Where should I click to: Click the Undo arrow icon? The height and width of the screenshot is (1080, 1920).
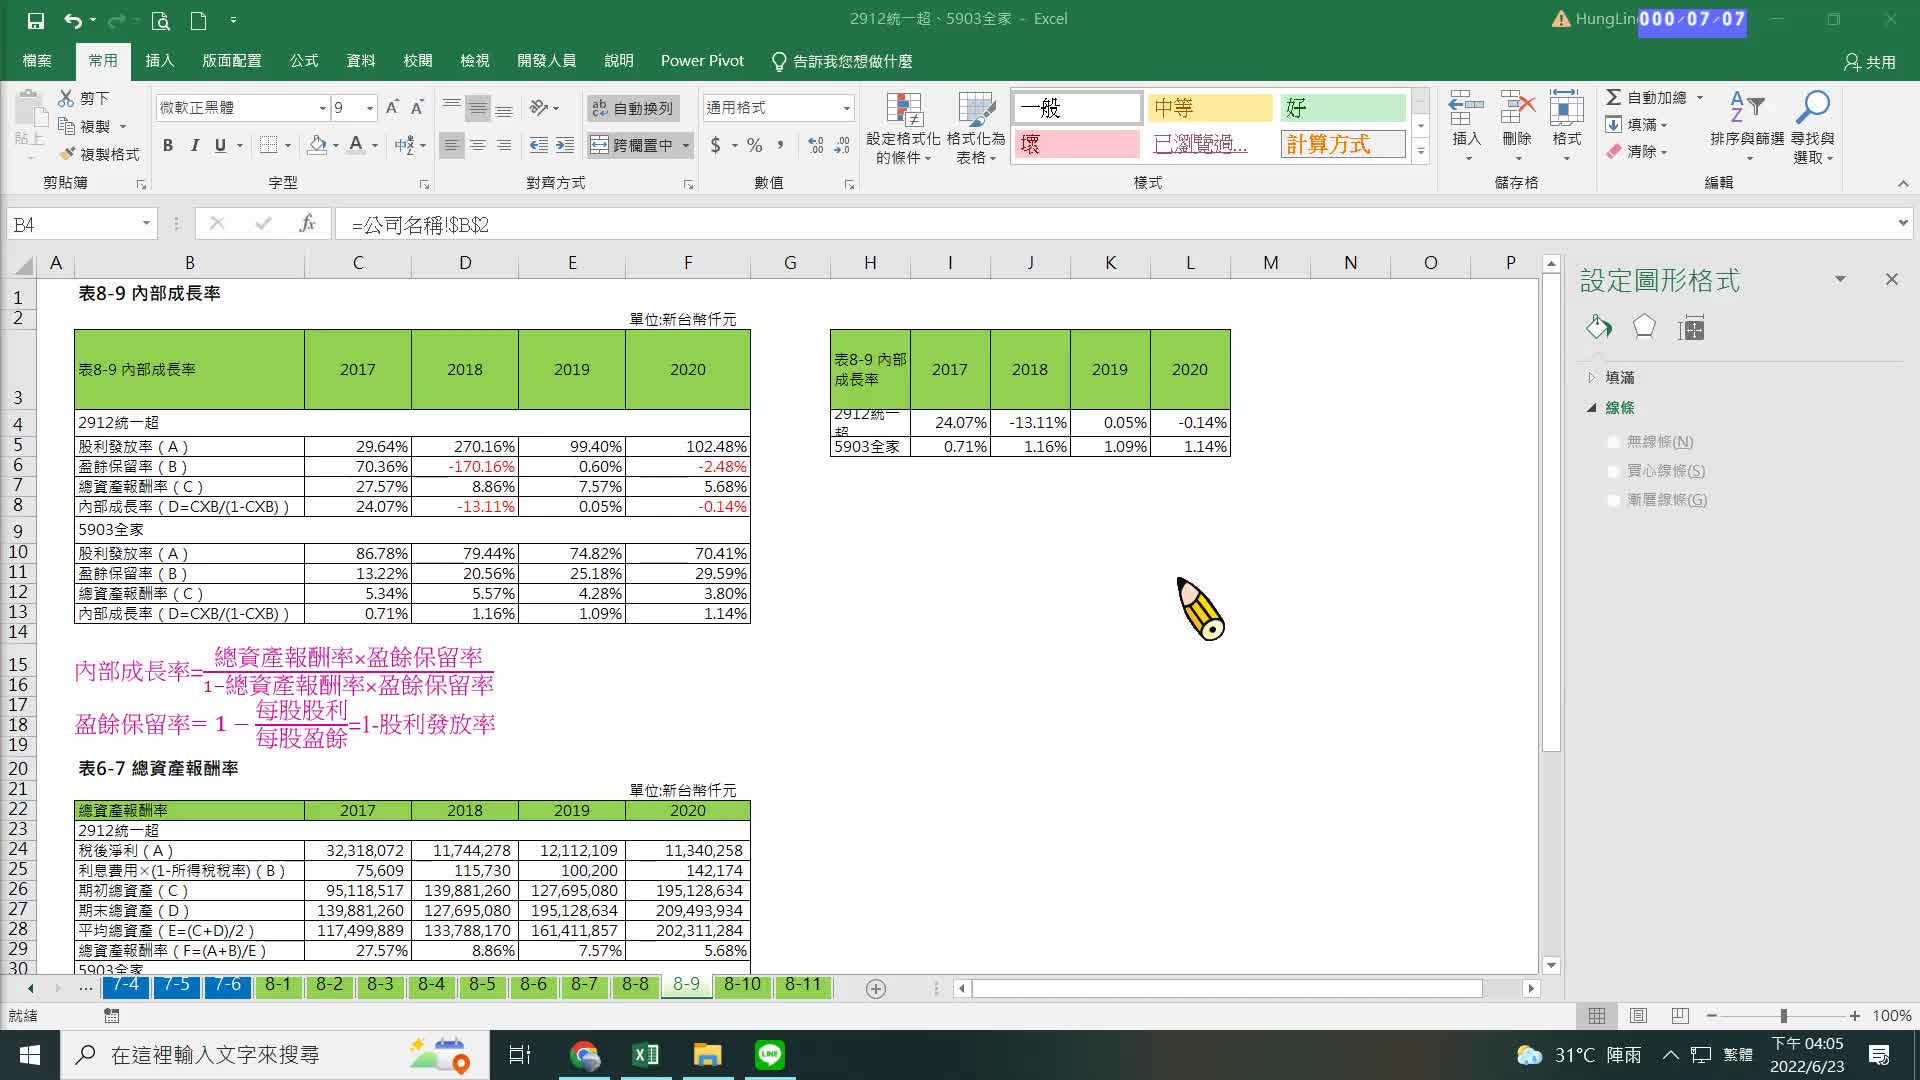[72, 20]
